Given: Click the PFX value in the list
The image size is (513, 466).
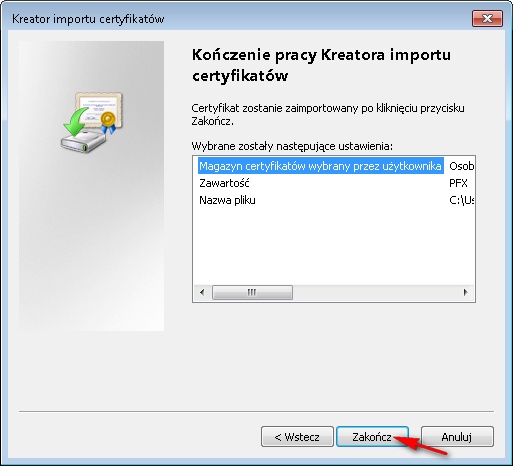Looking at the screenshot, I should point(458,183).
